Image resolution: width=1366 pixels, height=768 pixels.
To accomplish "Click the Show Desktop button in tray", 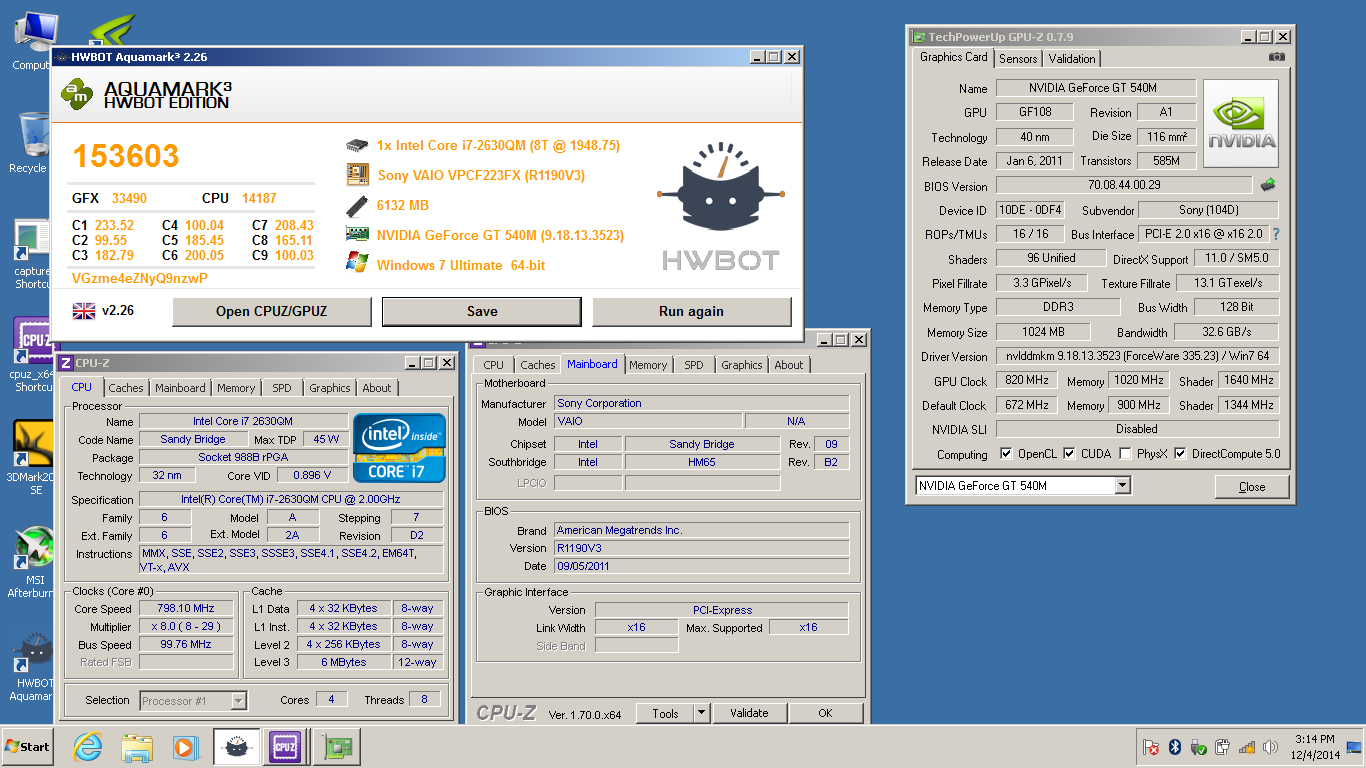I will [1355, 747].
